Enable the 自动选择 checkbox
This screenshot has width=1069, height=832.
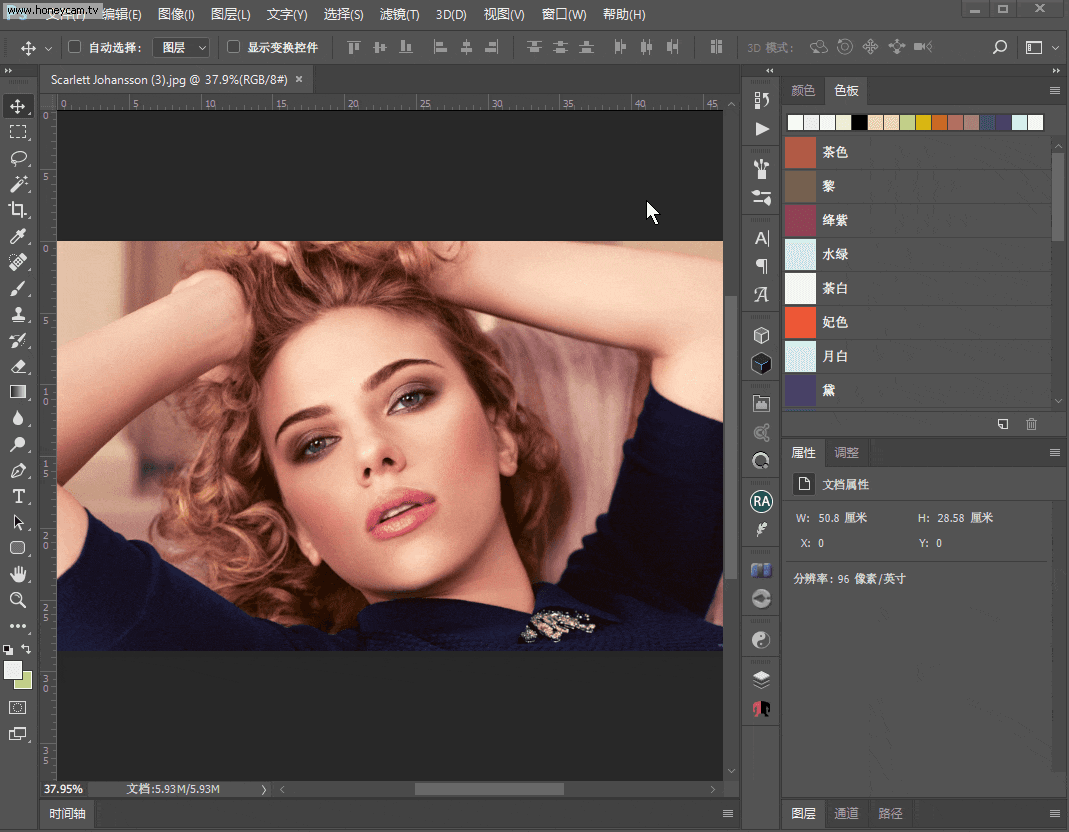(75, 47)
